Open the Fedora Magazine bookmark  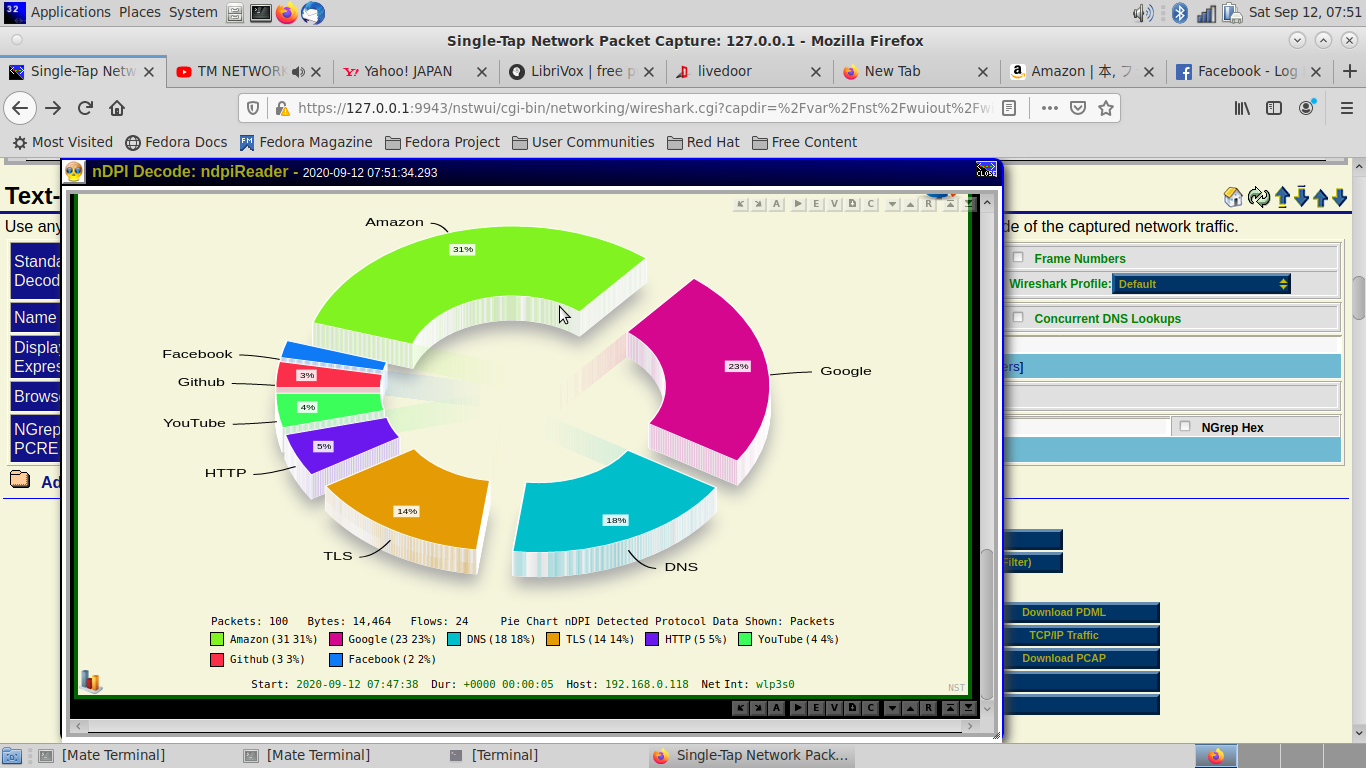pos(306,142)
